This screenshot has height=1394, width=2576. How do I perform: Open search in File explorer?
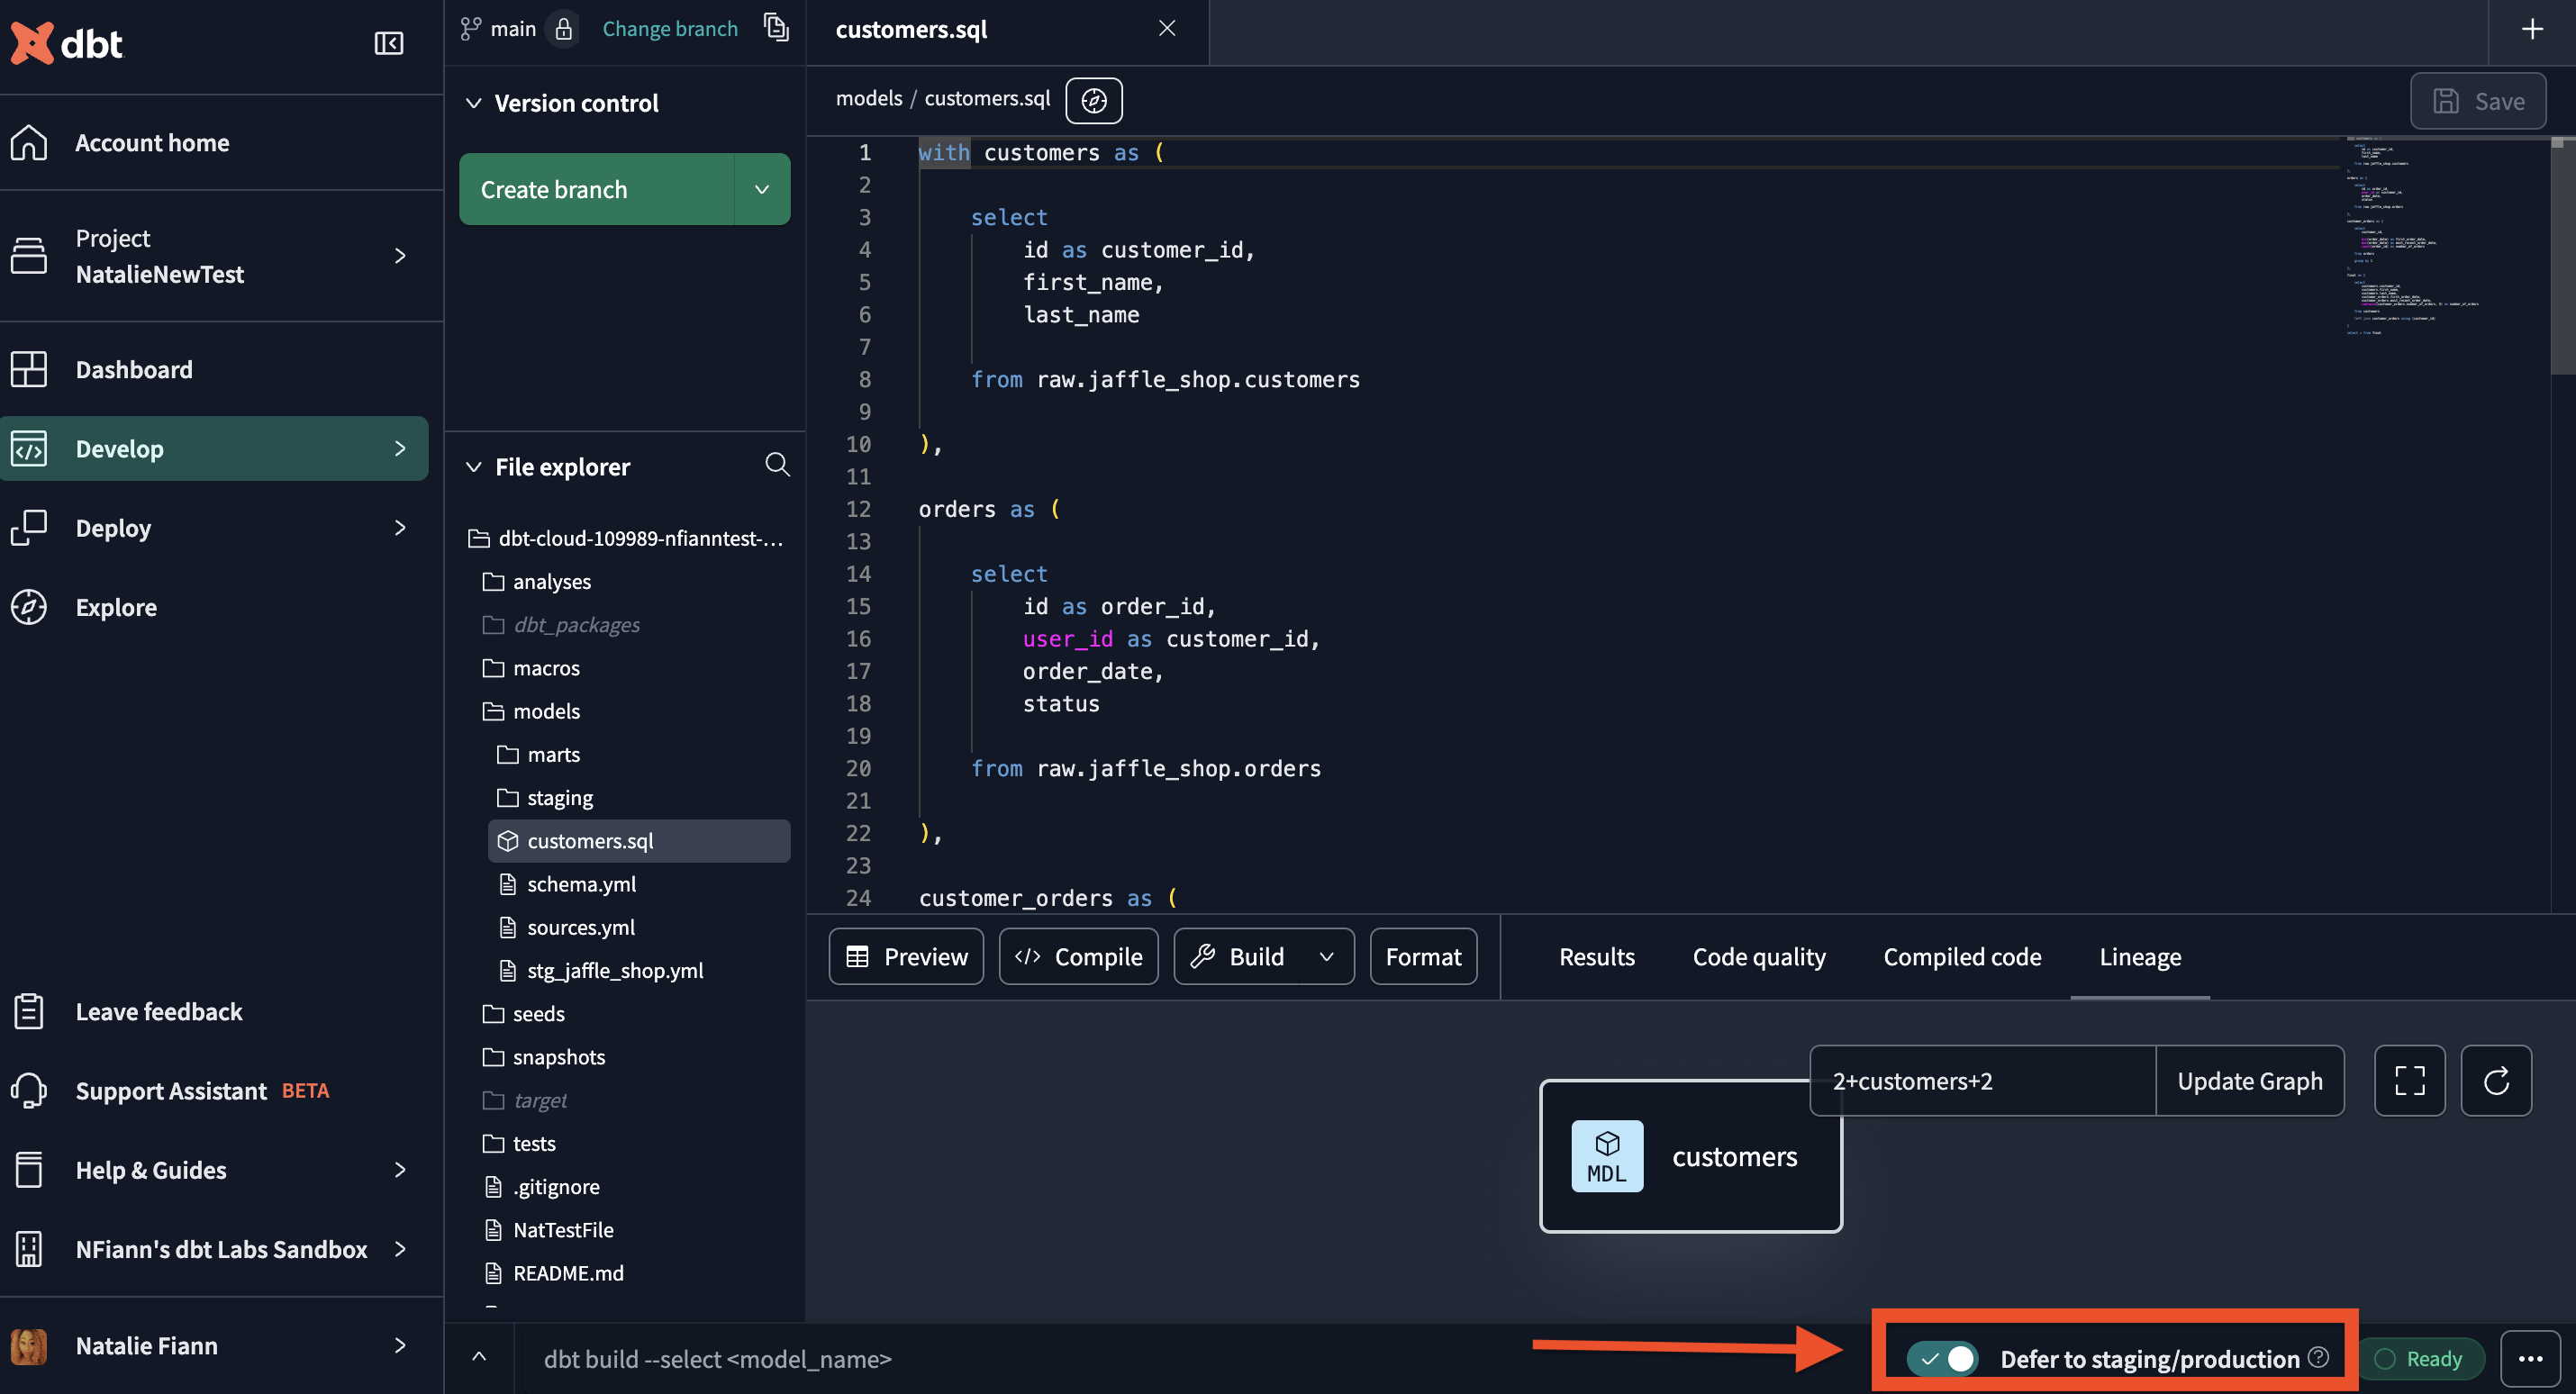(x=777, y=465)
